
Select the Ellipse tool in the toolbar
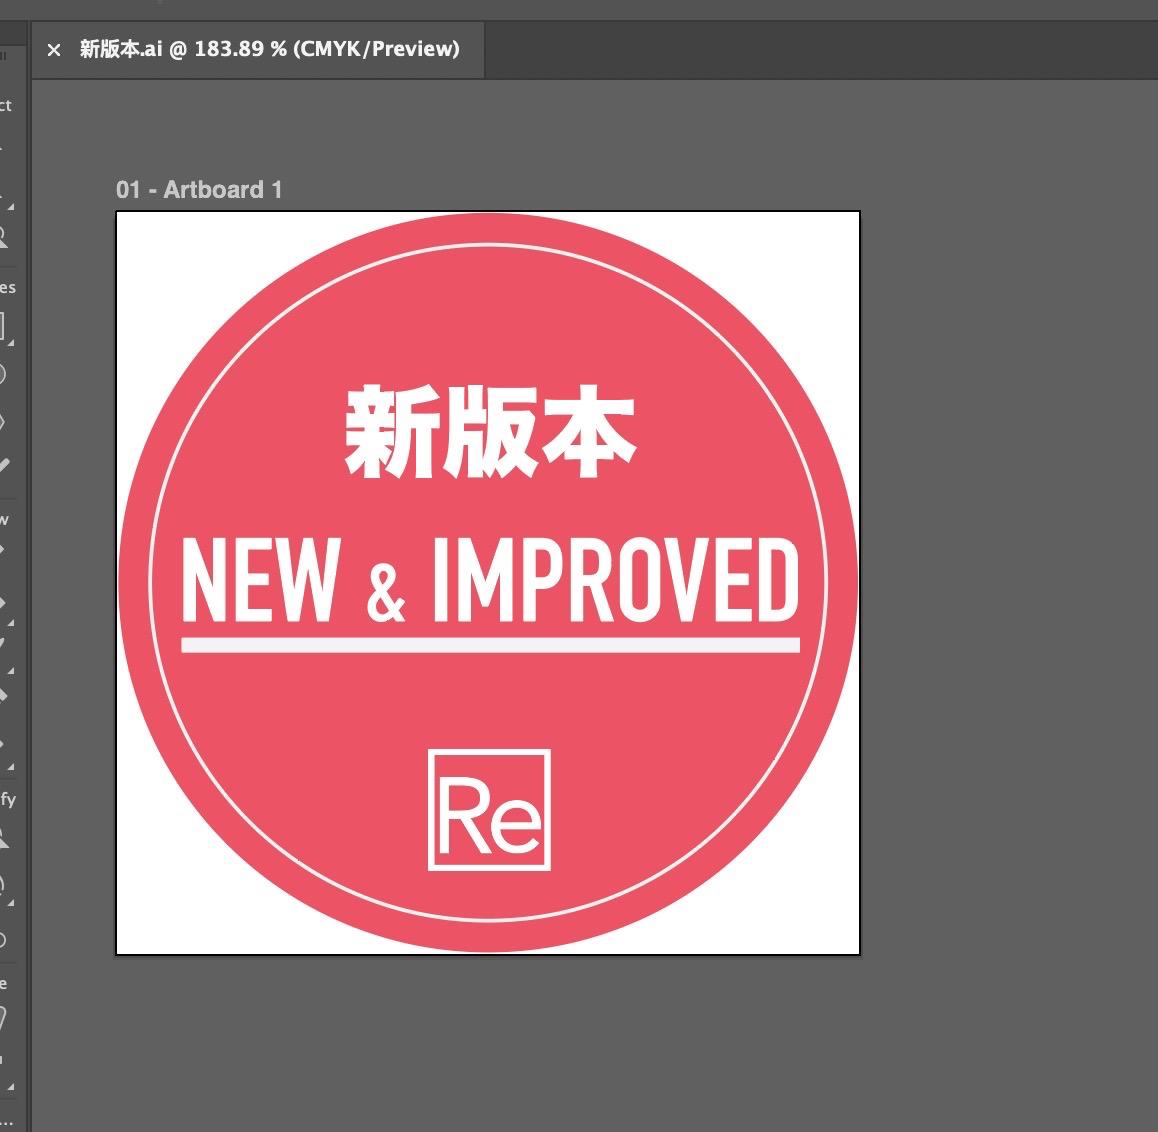2,374
